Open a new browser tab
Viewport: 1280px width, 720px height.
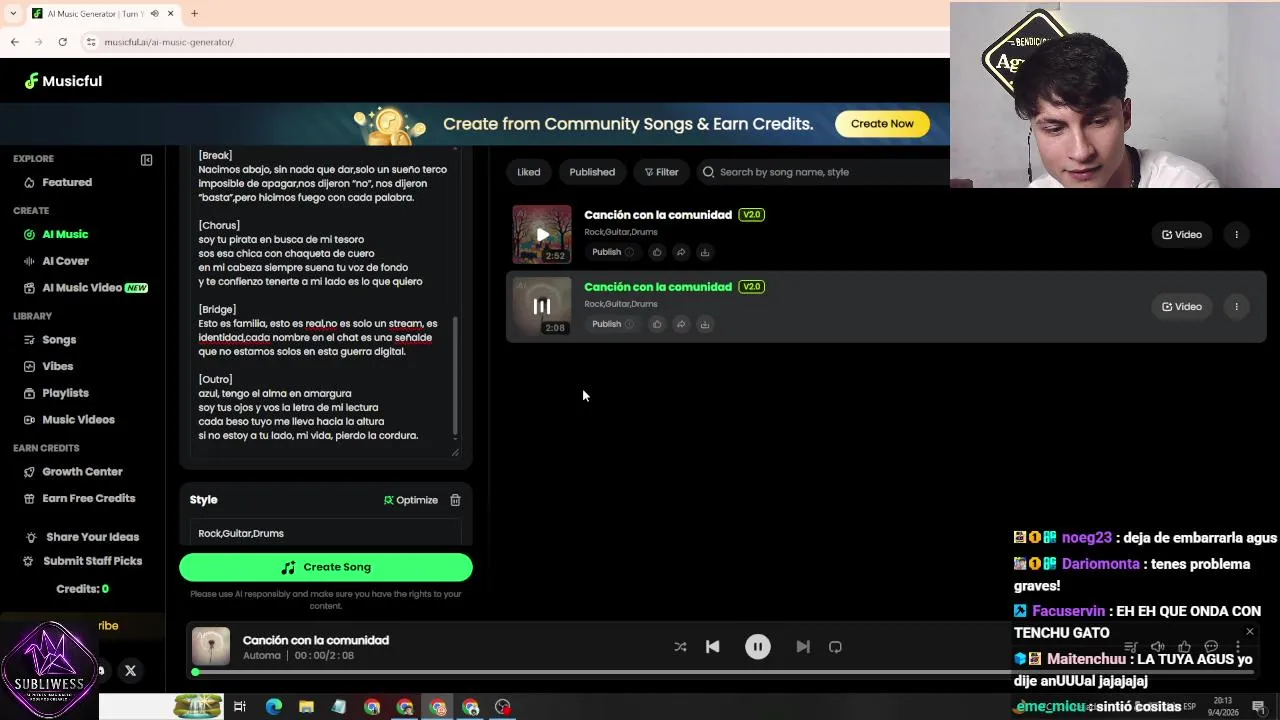click(x=194, y=14)
